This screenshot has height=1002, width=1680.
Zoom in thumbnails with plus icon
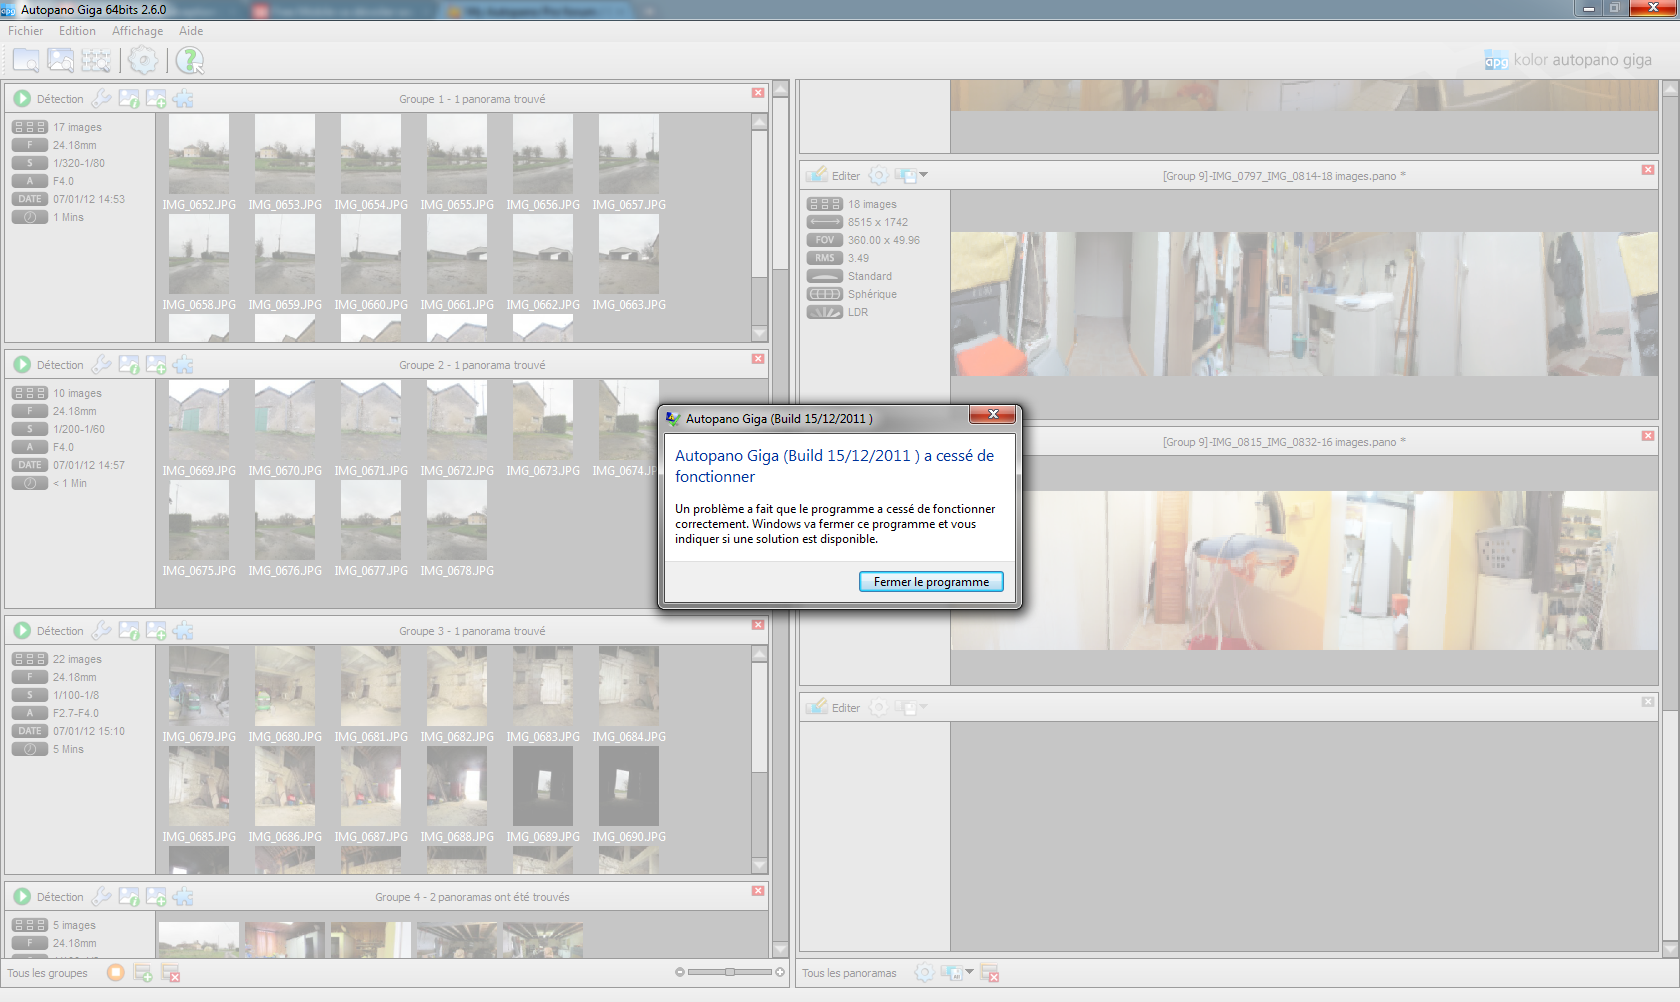point(780,972)
